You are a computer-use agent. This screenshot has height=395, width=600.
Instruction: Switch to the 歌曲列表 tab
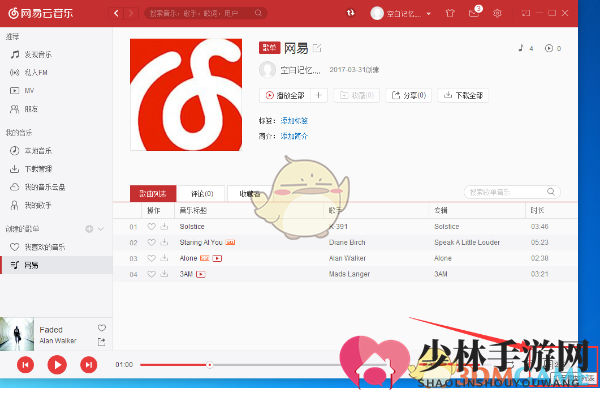coord(153,194)
